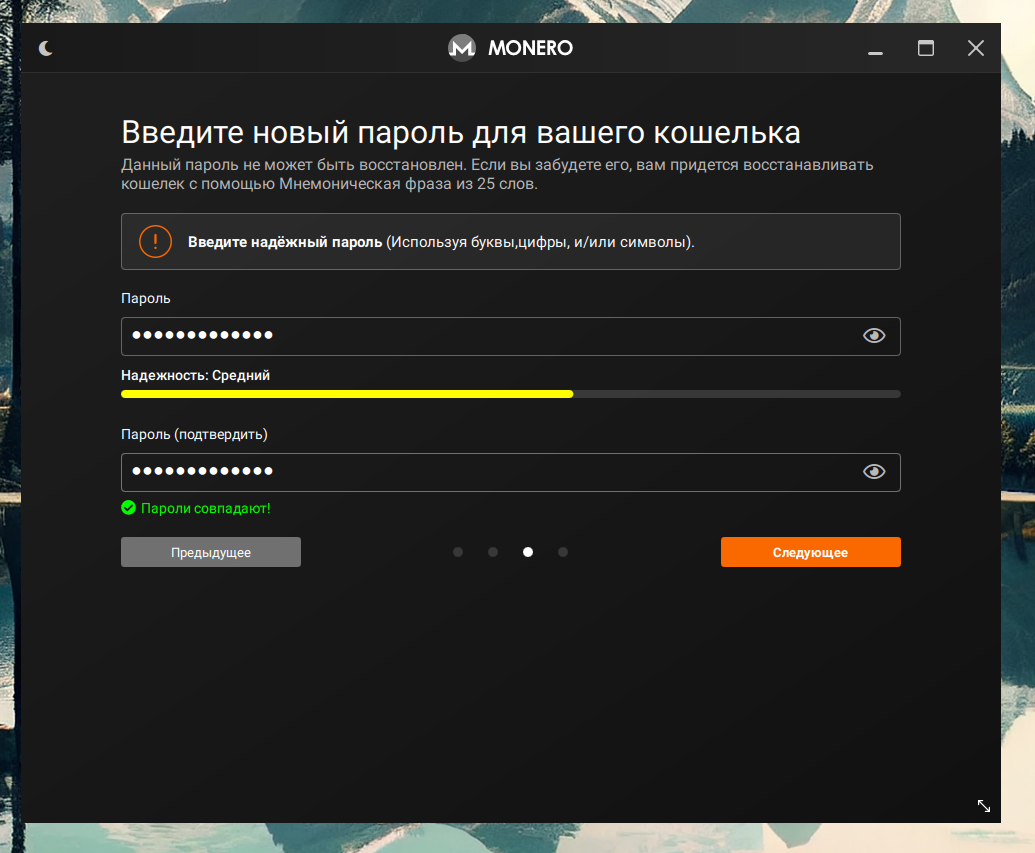Viewport: 1035px width, 853px height.
Task: Toggle the moon icon for dark theme
Action: coord(46,47)
